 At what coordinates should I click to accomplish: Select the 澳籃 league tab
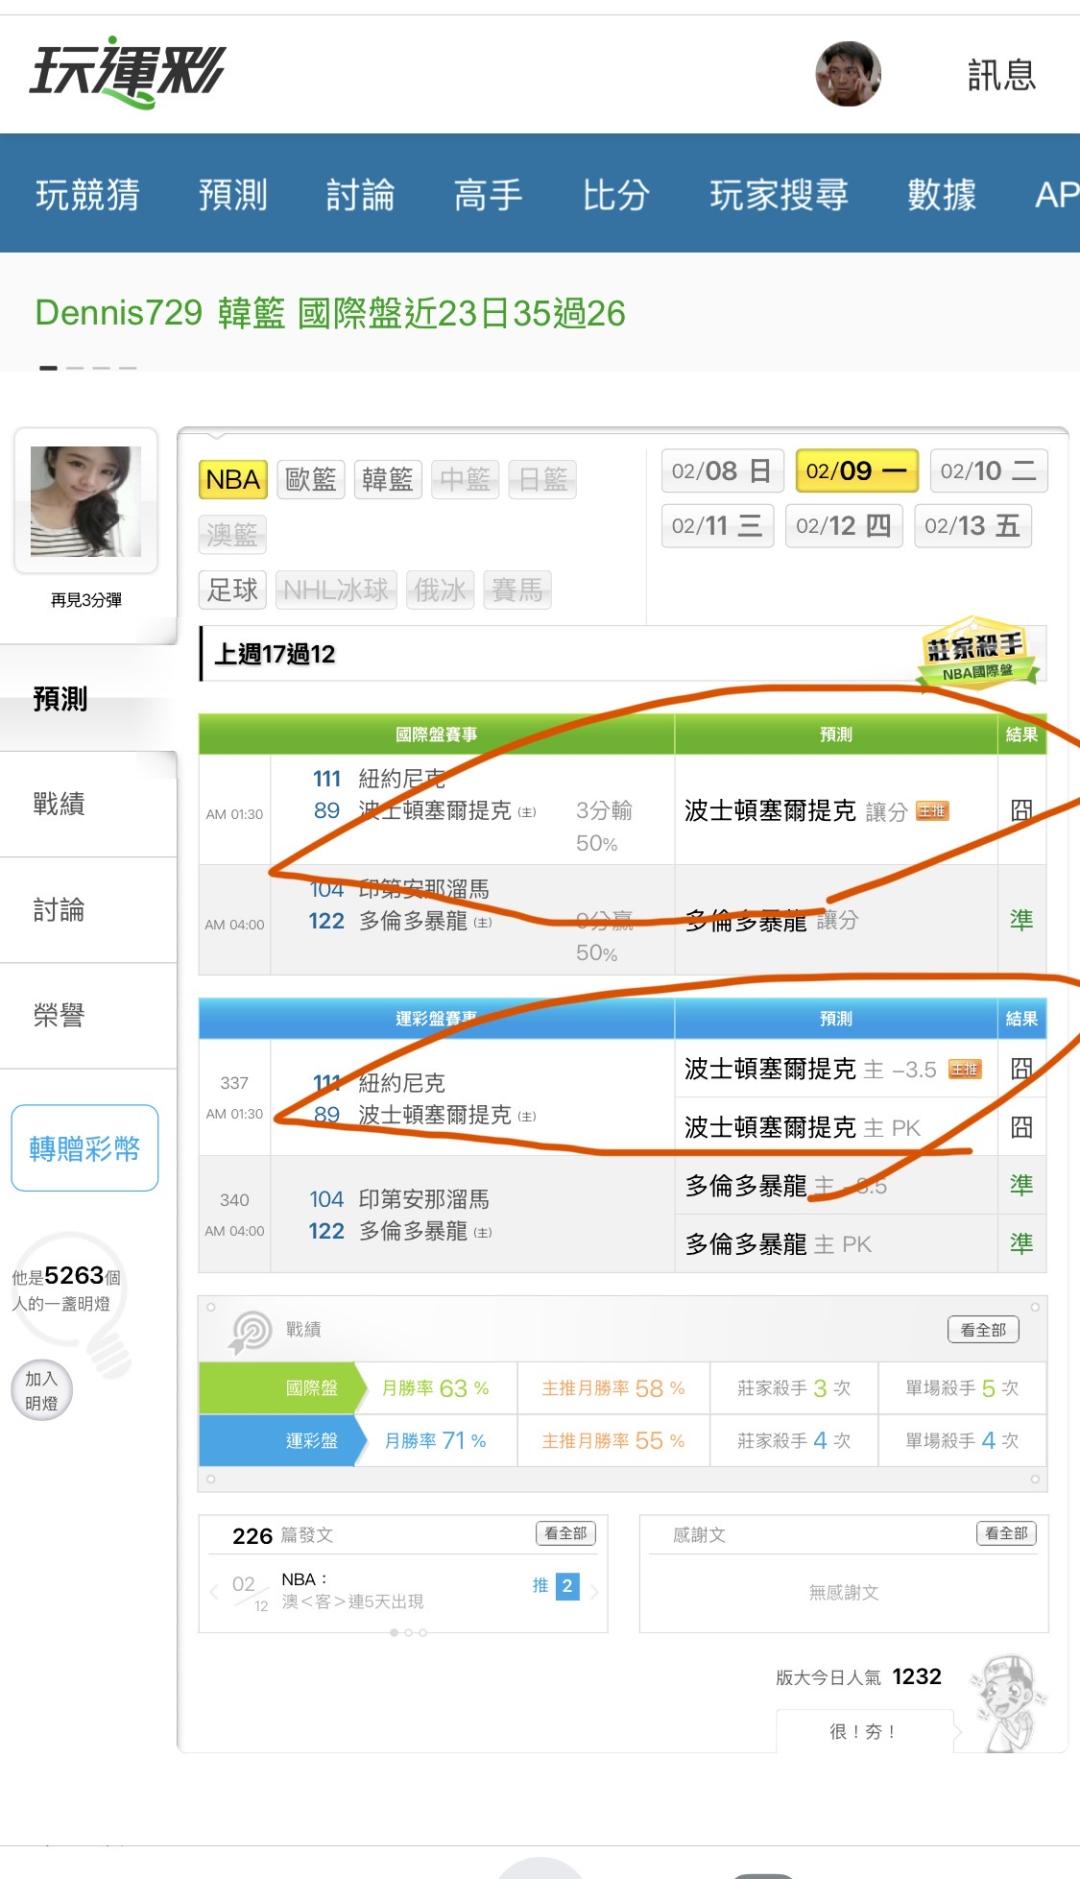232,535
